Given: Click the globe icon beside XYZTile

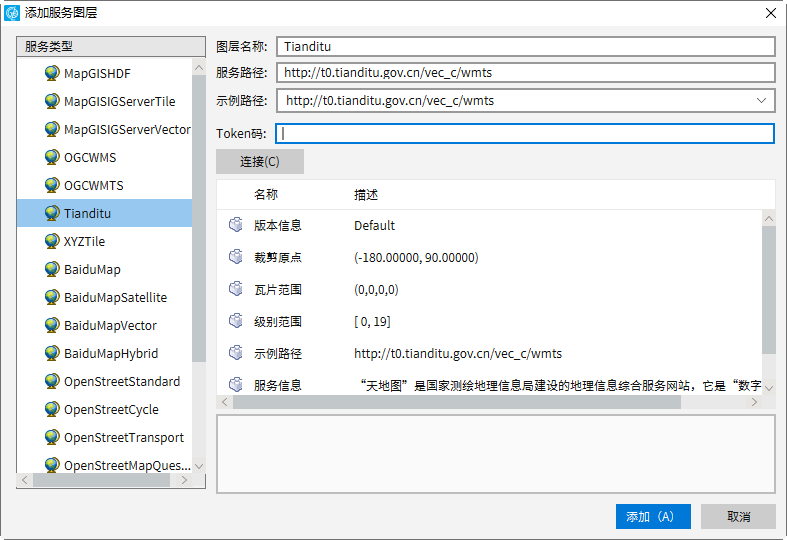Looking at the screenshot, I should [x=52, y=241].
